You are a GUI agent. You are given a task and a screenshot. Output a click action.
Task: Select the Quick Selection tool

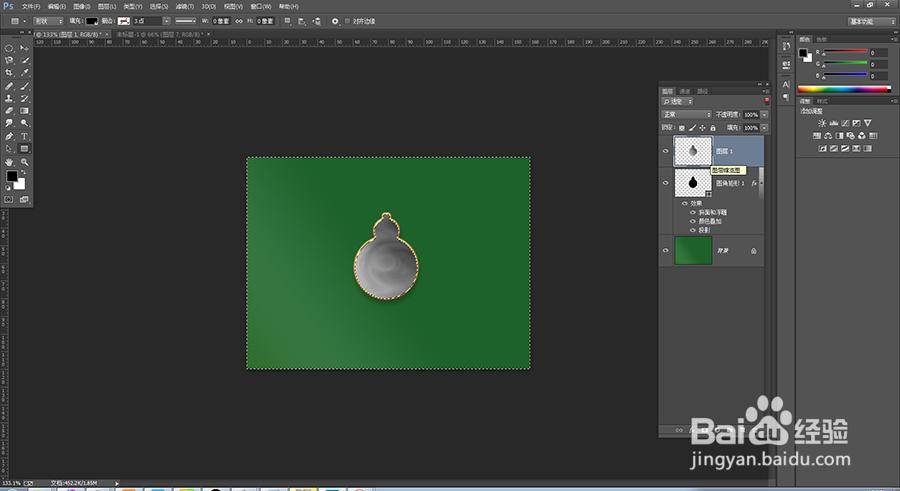click(25, 60)
